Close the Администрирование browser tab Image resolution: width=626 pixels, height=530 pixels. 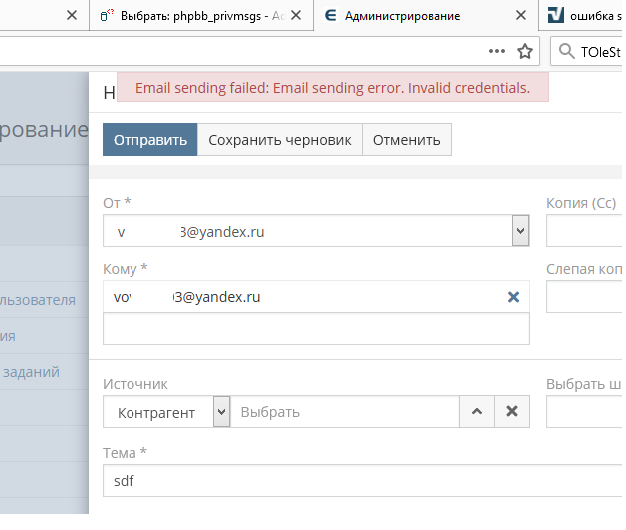pos(519,16)
